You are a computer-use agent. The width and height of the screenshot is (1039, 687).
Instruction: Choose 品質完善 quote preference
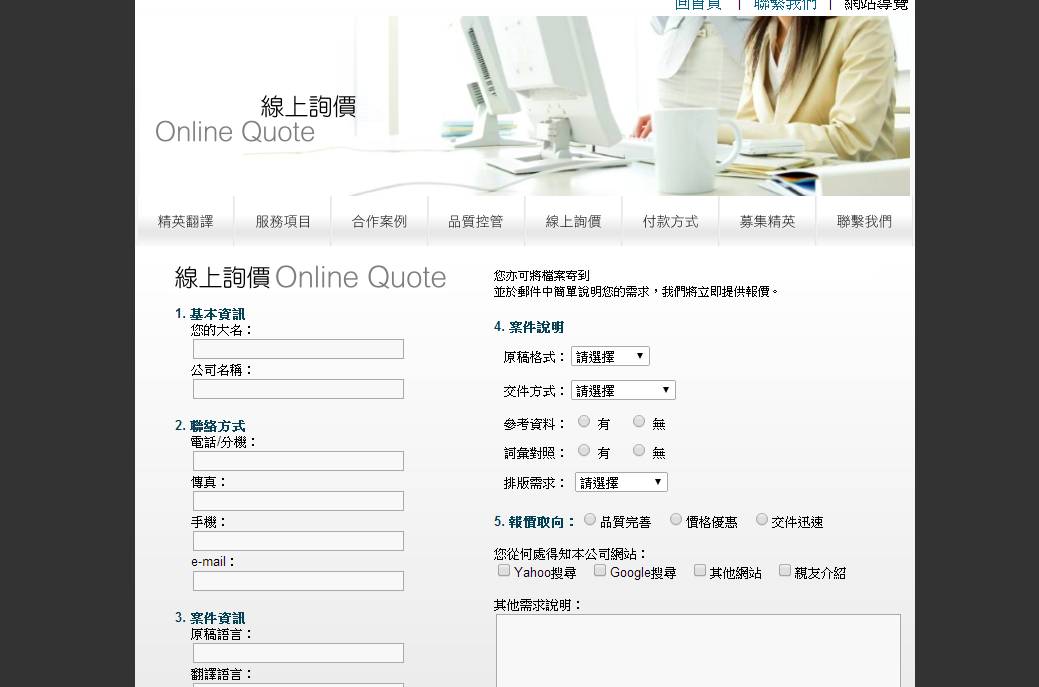pyautogui.click(x=590, y=520)
